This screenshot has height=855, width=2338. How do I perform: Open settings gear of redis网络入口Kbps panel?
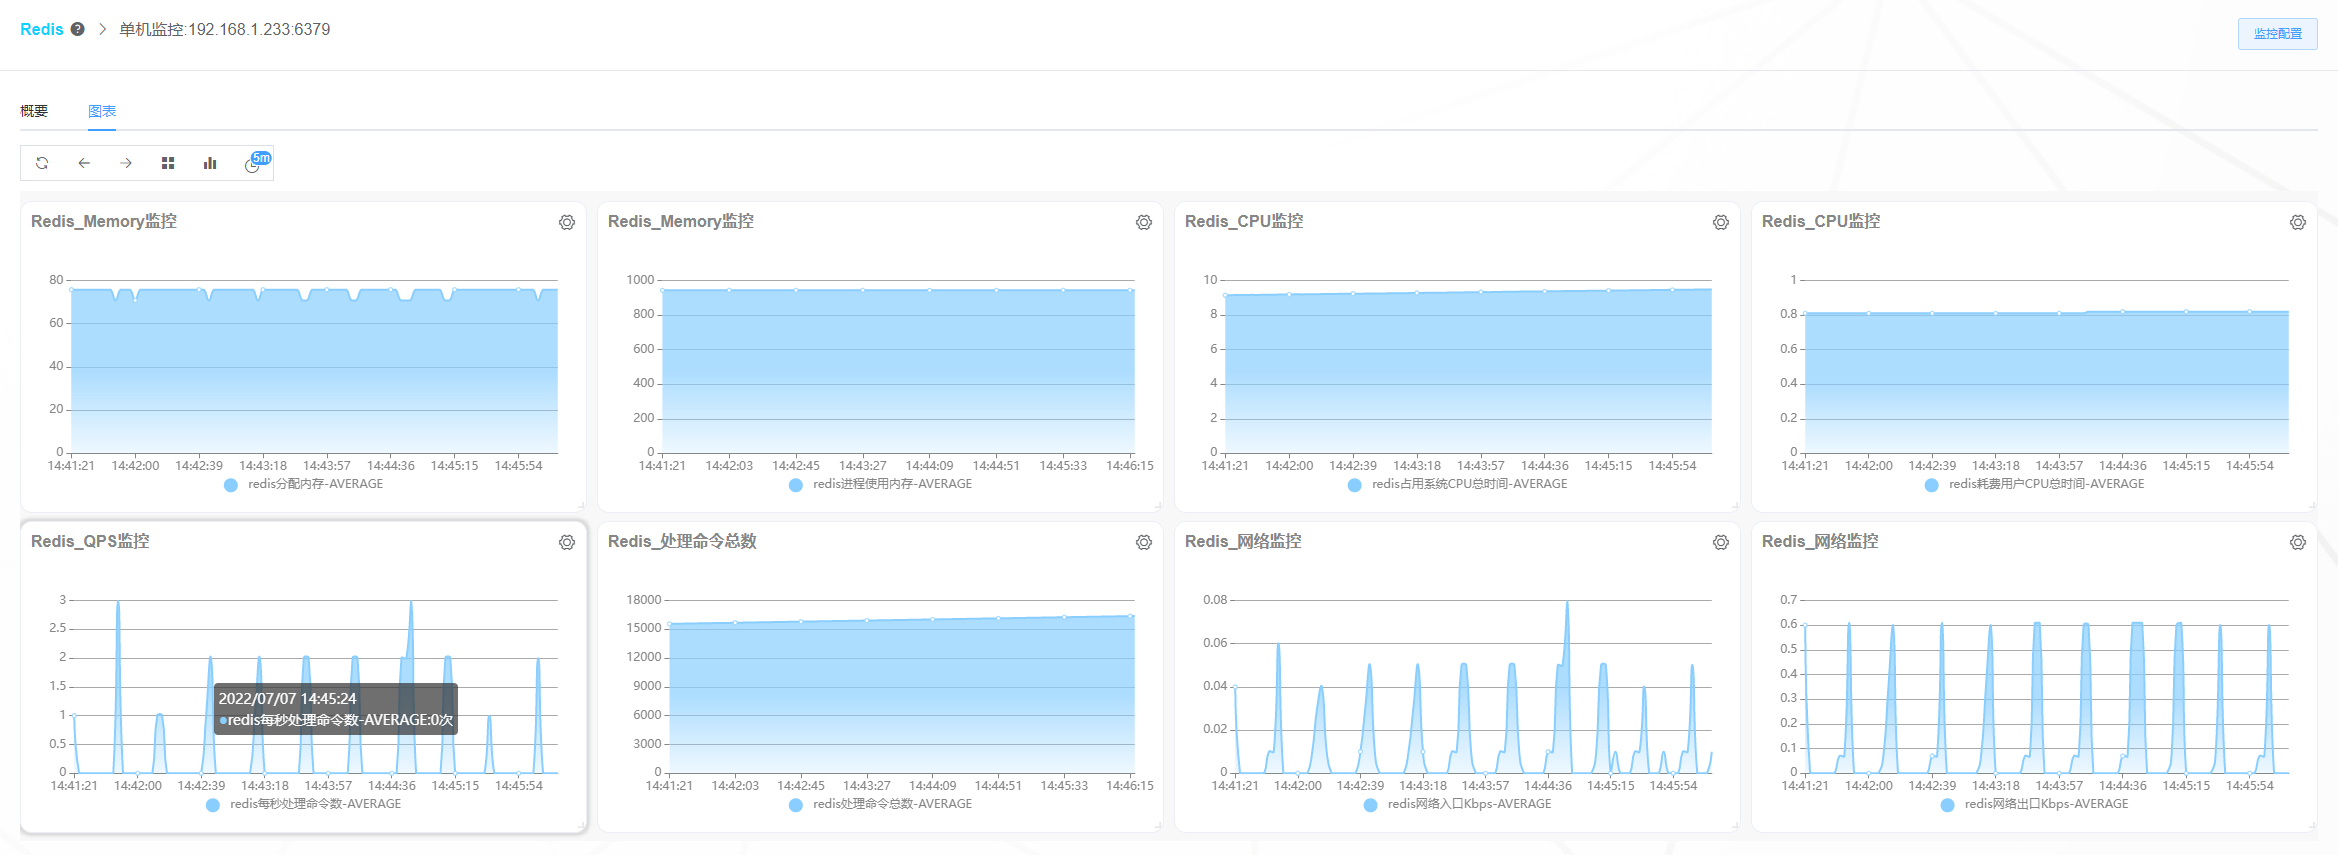point(1721,542)
